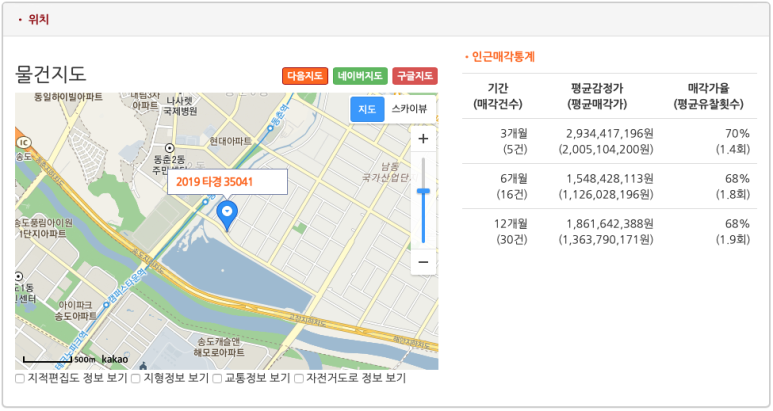Click the 동춘2동 주민센터 map marker

[169, 149]
